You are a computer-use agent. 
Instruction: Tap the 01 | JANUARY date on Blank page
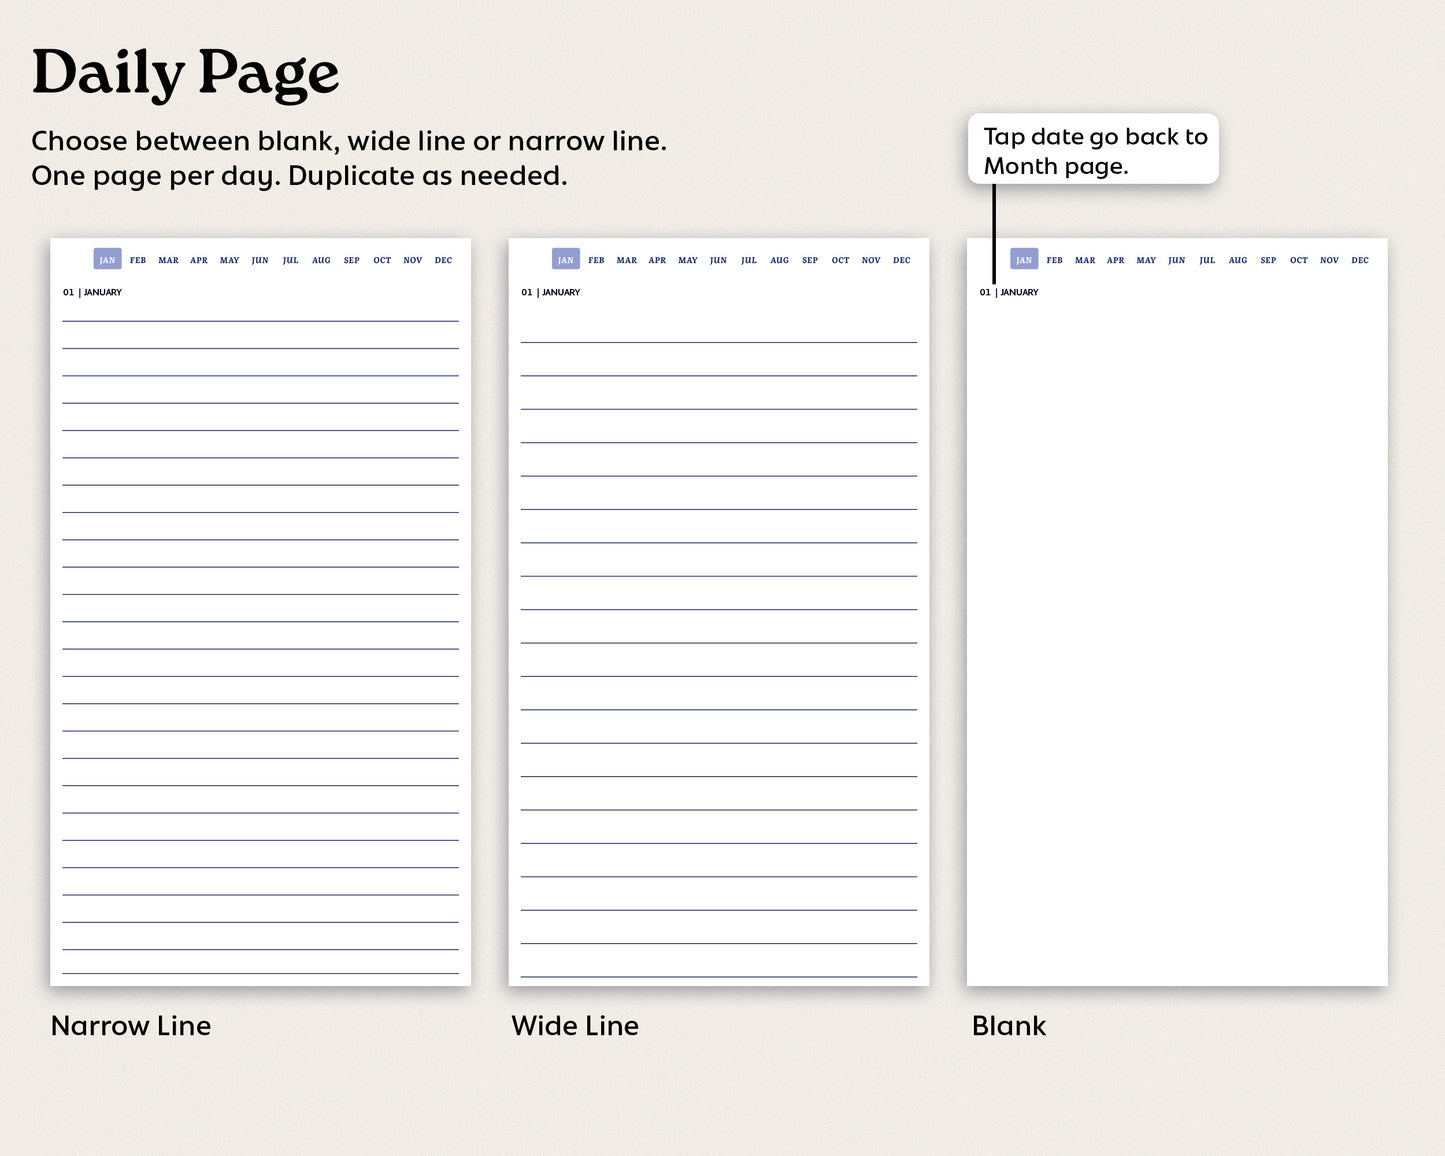tap(1009, 293)
